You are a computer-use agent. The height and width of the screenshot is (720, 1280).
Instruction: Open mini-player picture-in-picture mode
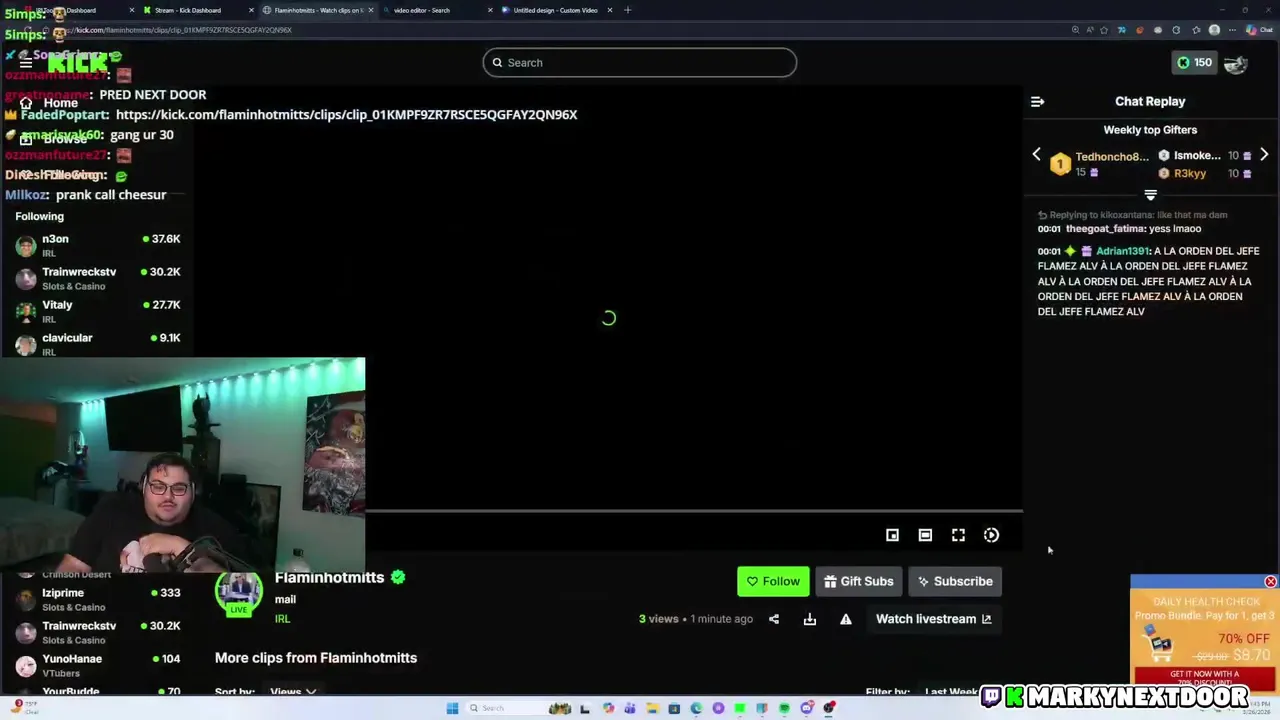point(892,535)
